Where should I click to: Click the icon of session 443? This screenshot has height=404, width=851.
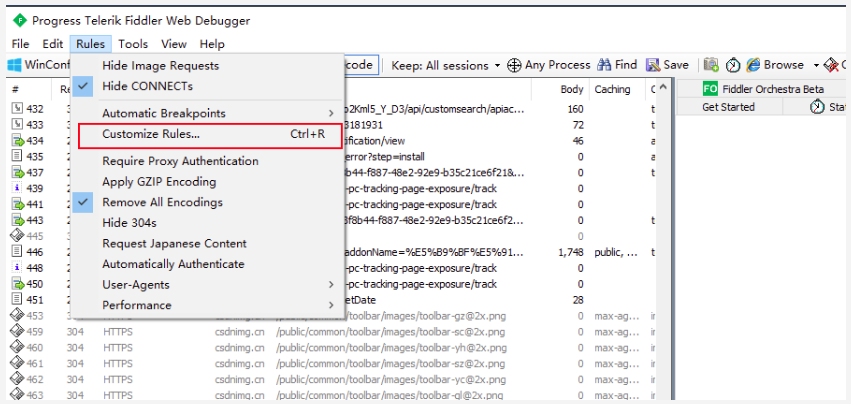tap(18, 220)
